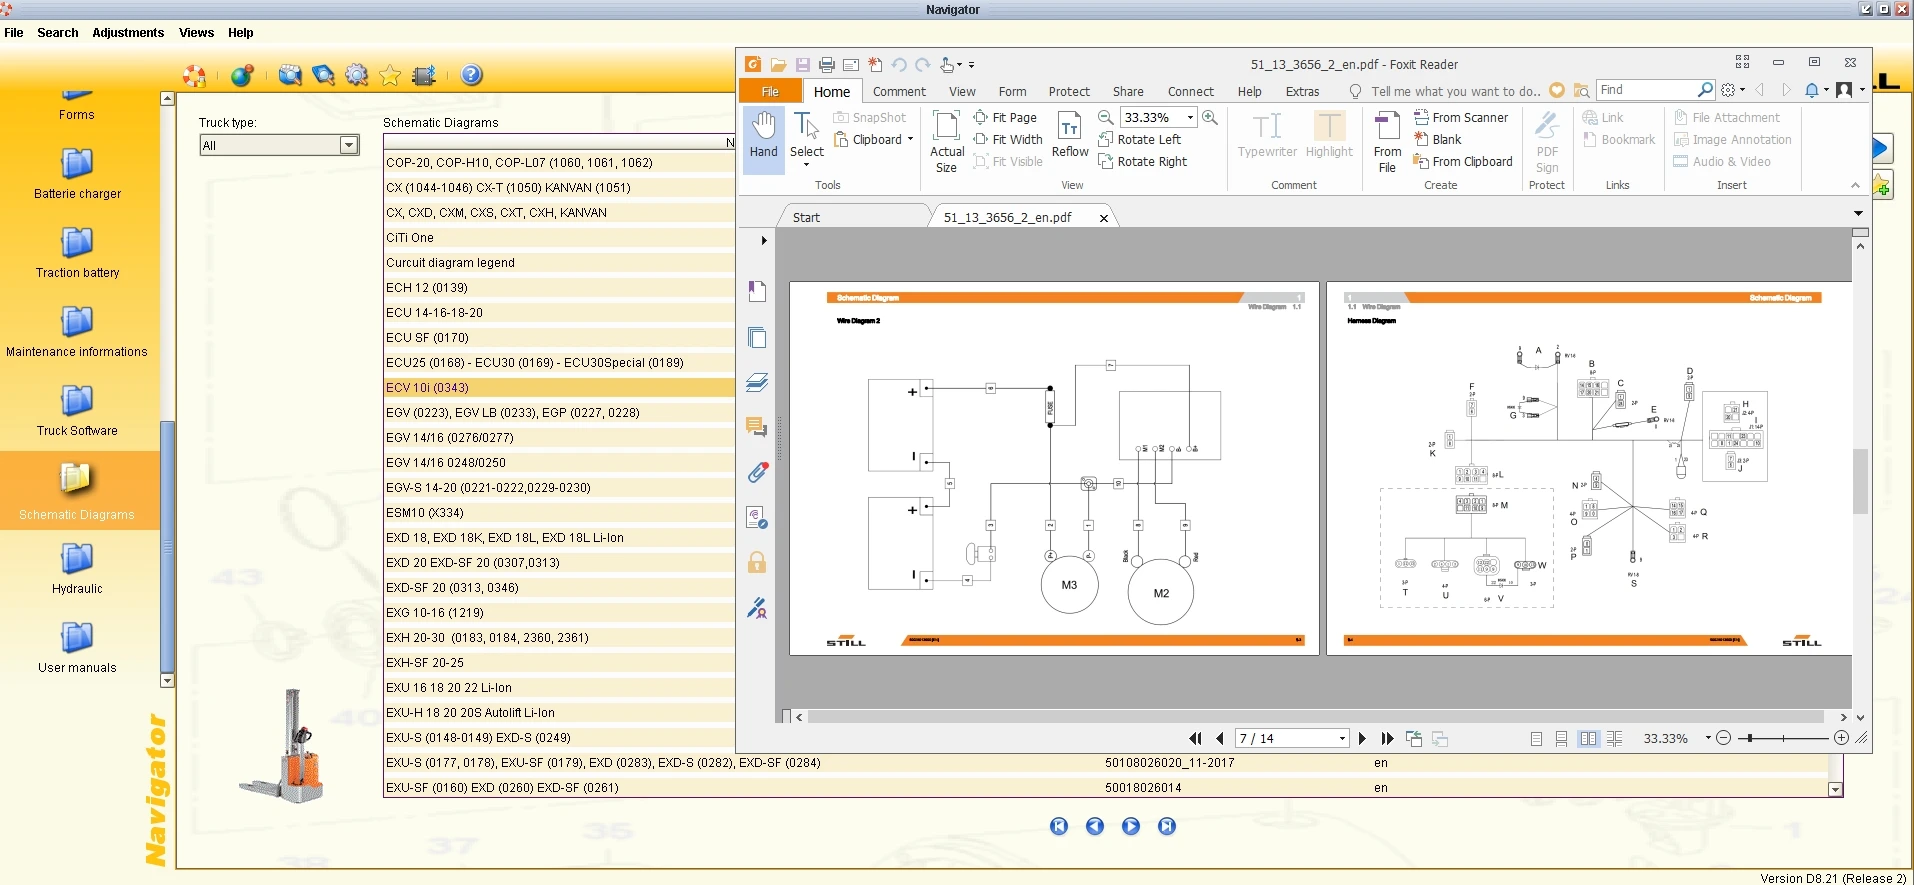The image size is (1914, 885).
Task: Switch to the Protect ribbon tab
Action: 1069,91
